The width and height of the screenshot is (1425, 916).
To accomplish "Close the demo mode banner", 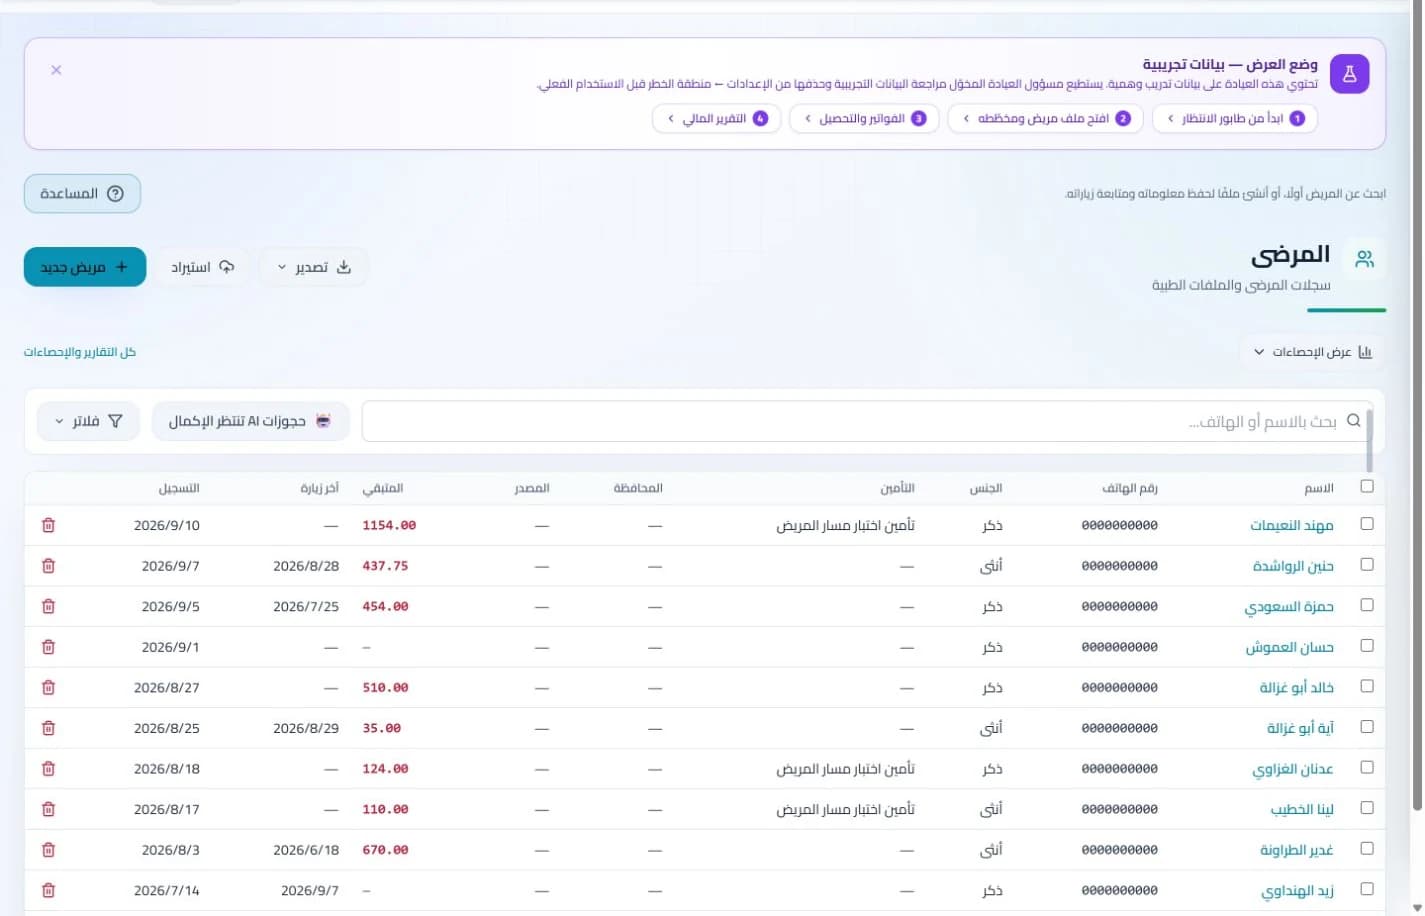I will (x=56, y=70).
